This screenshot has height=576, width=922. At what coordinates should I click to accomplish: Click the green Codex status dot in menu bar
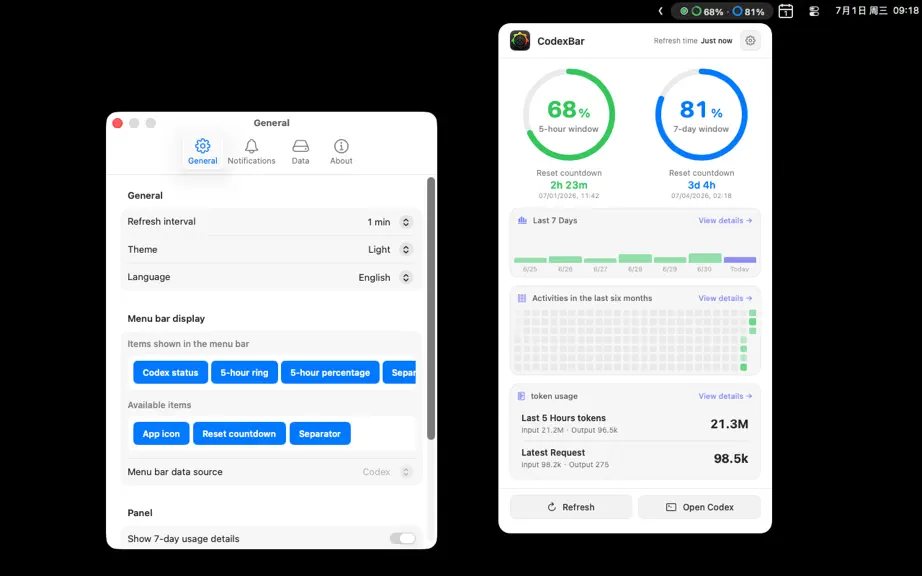[x=684, y=11]
